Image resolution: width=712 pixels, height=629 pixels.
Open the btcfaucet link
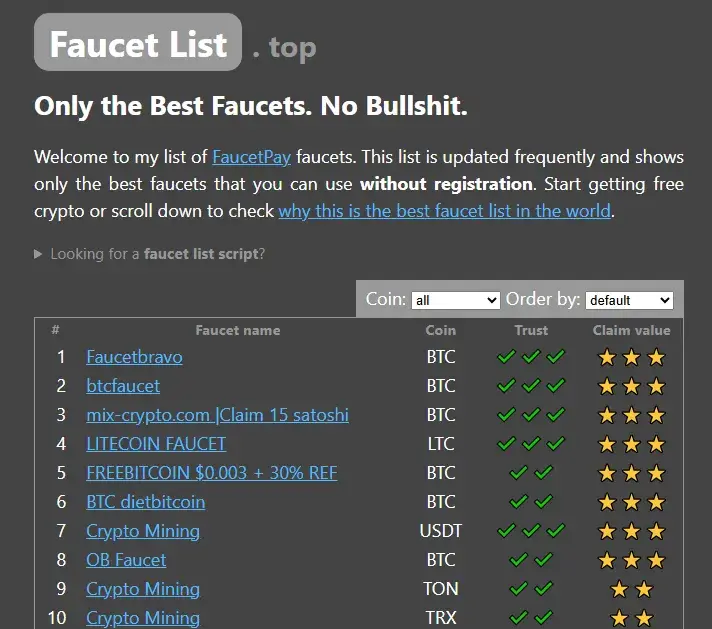click(x=123, y=386)
